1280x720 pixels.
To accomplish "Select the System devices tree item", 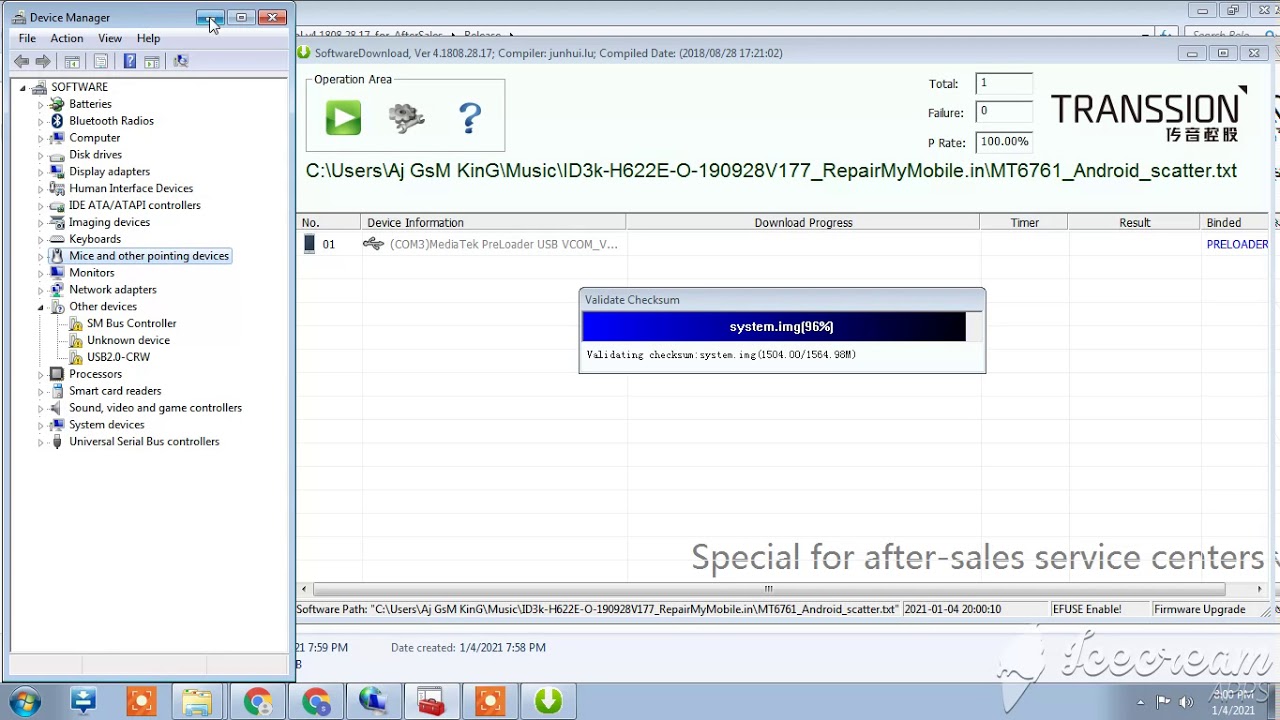I will point(106,425).
